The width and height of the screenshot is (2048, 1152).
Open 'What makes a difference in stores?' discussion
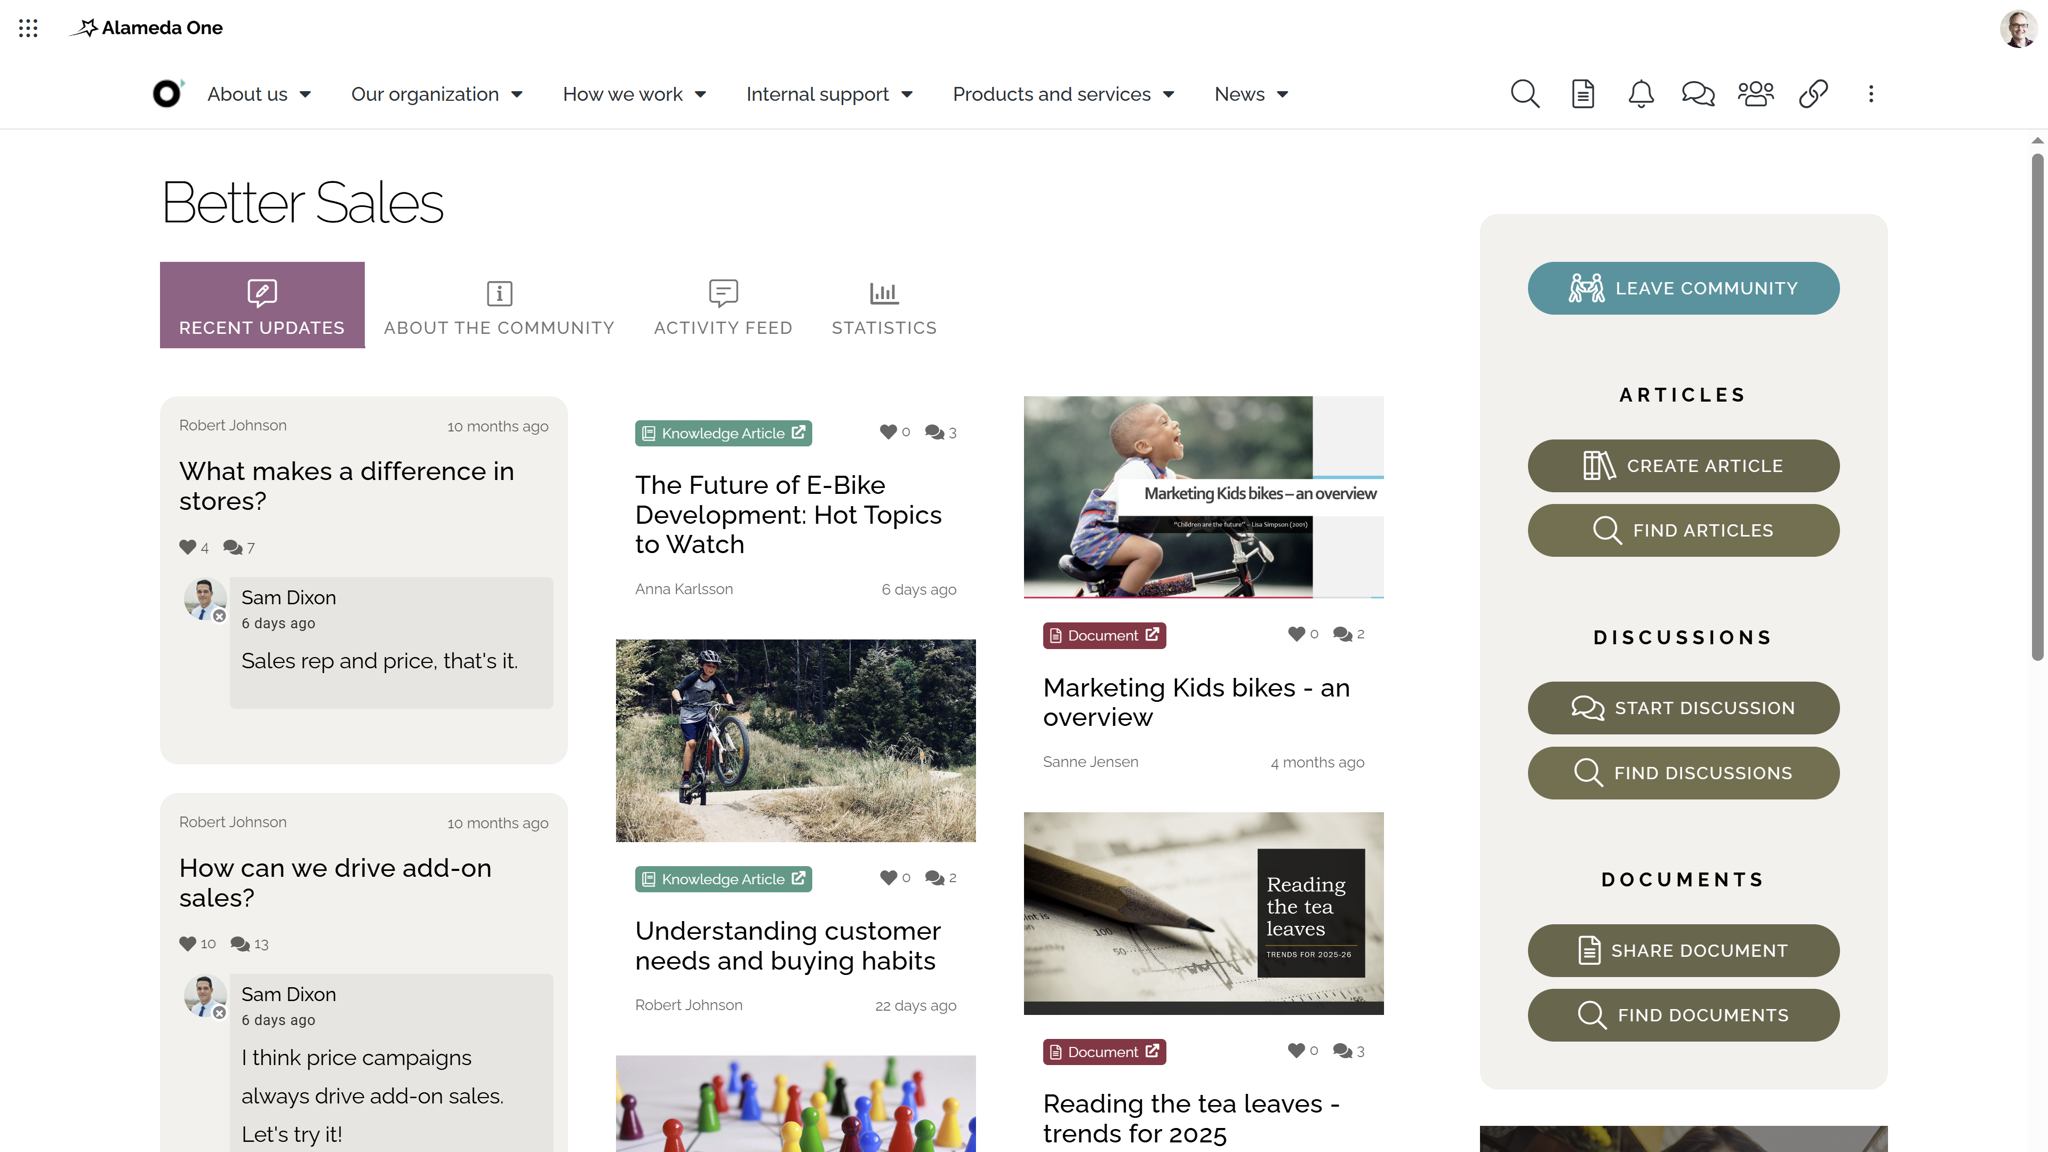click(x=346, y=486)
